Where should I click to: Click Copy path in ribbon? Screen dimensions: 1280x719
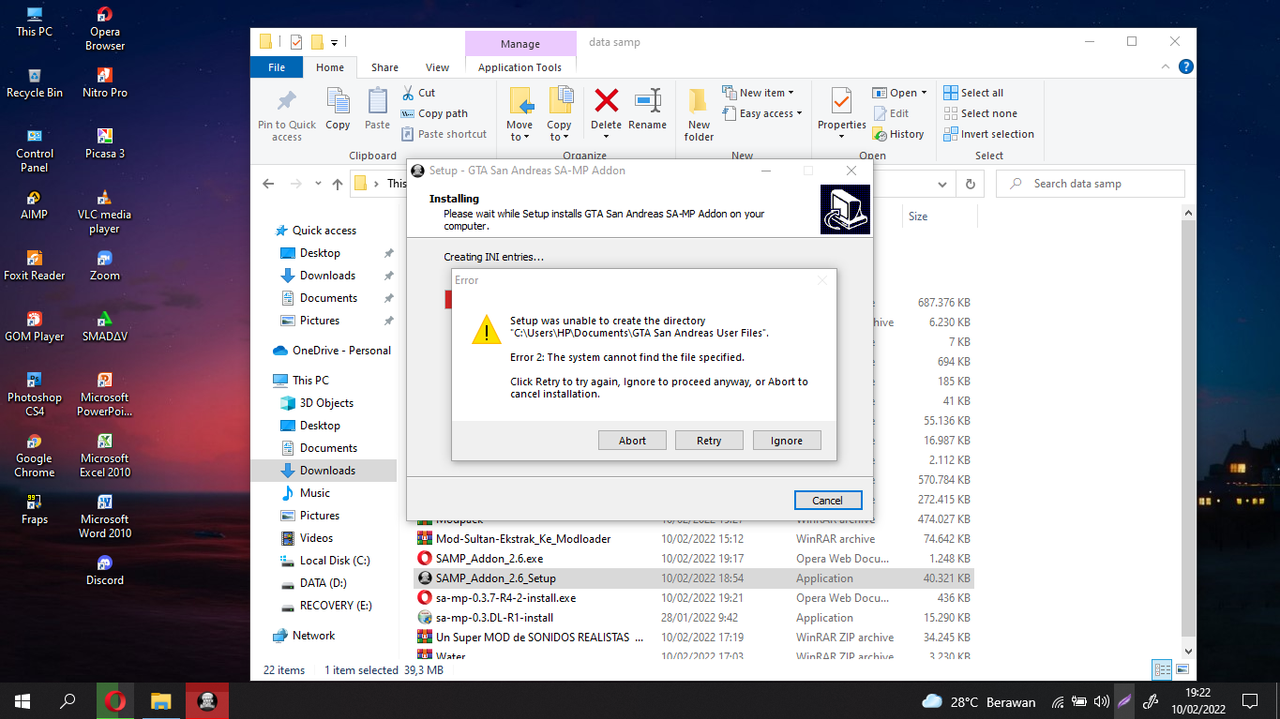[435, 113]
